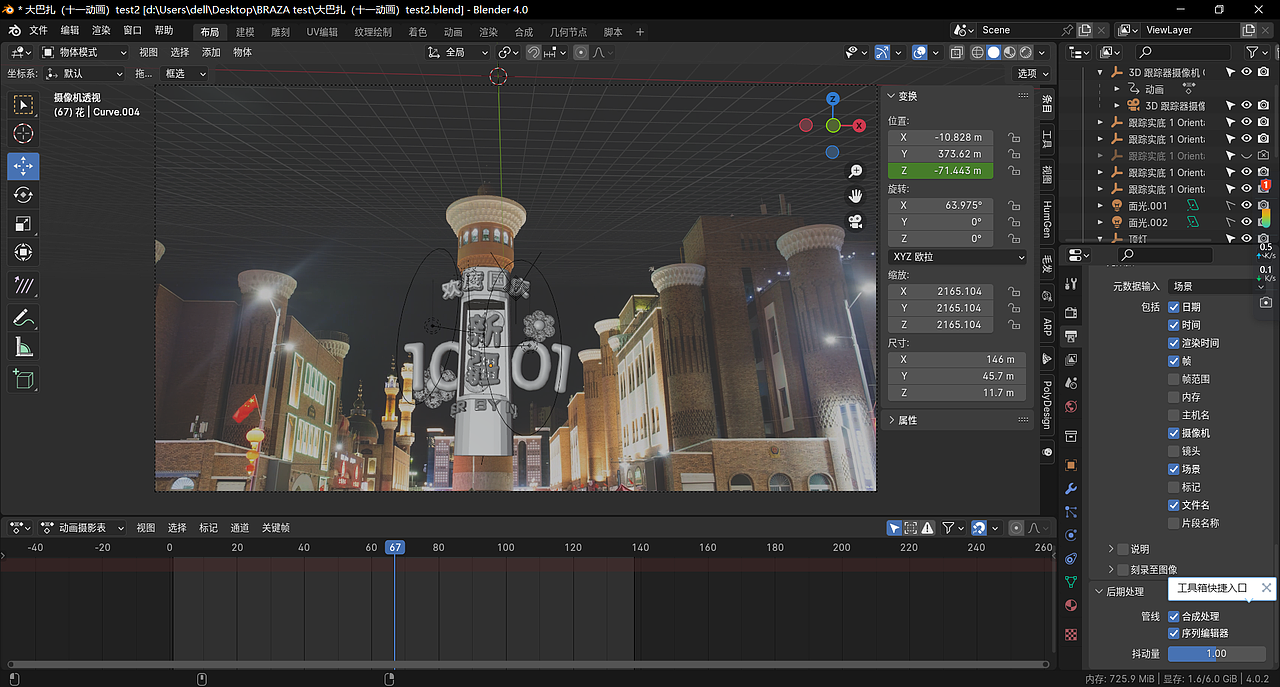
Task: Switch to the 着色 workspace tab
Action: [x=417, y=32]
